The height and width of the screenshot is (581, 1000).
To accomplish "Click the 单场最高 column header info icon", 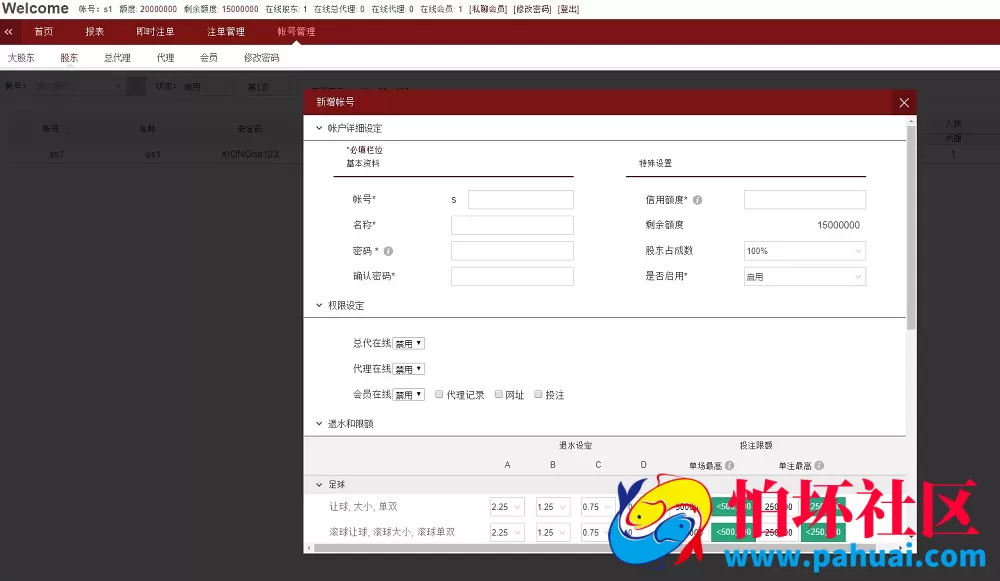I will point(730,465).
